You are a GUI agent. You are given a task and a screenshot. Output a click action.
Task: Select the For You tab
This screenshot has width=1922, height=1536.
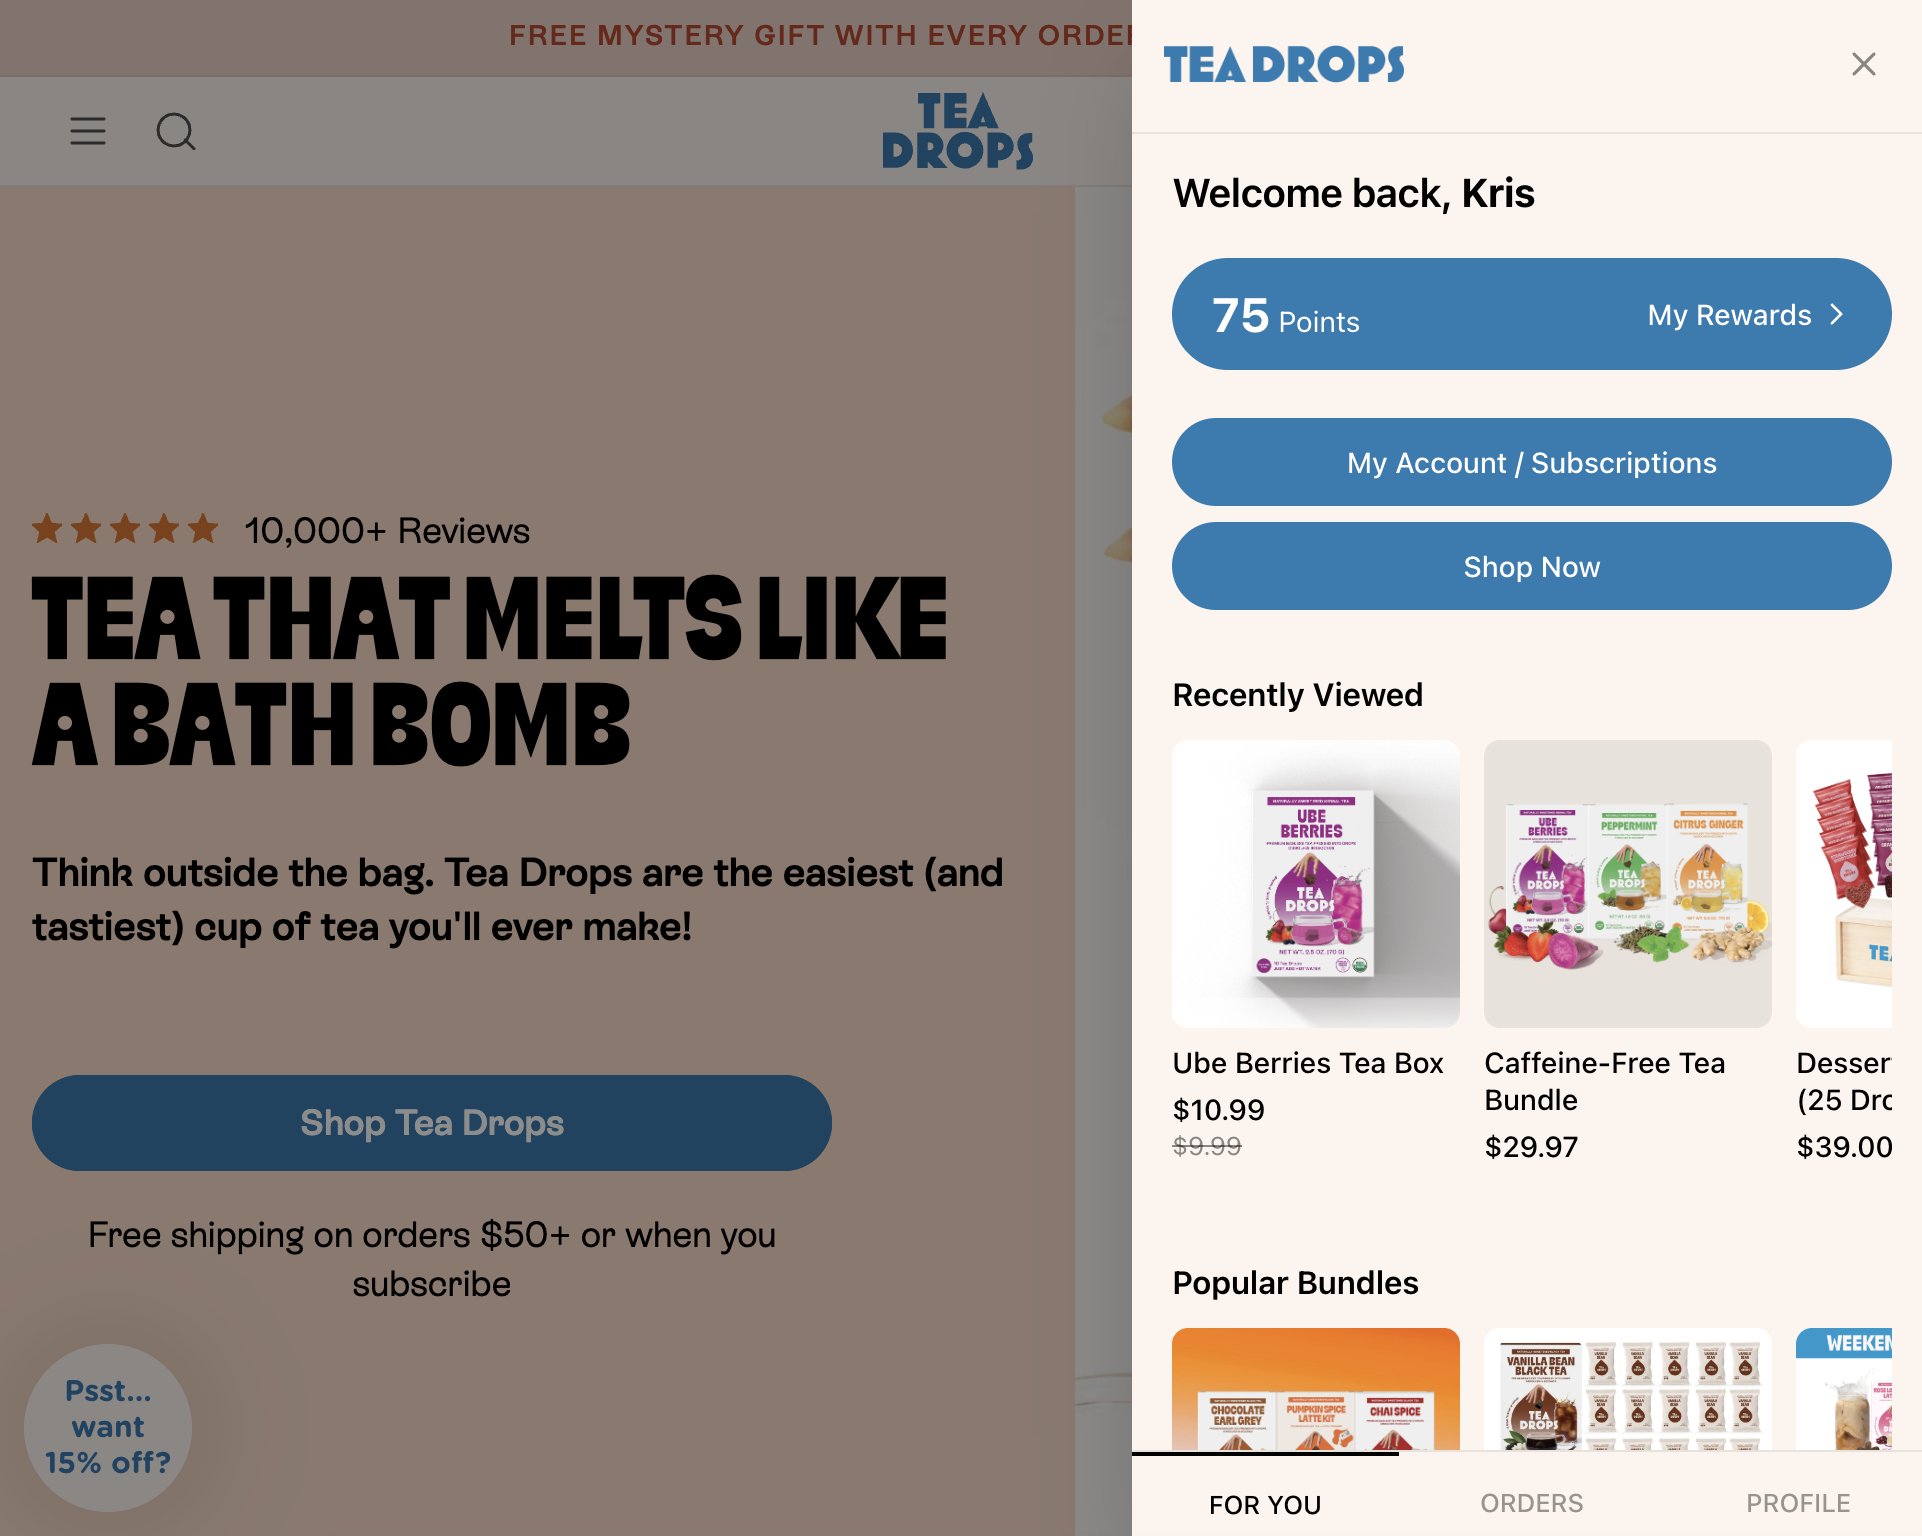(x=1265, y=1504)
